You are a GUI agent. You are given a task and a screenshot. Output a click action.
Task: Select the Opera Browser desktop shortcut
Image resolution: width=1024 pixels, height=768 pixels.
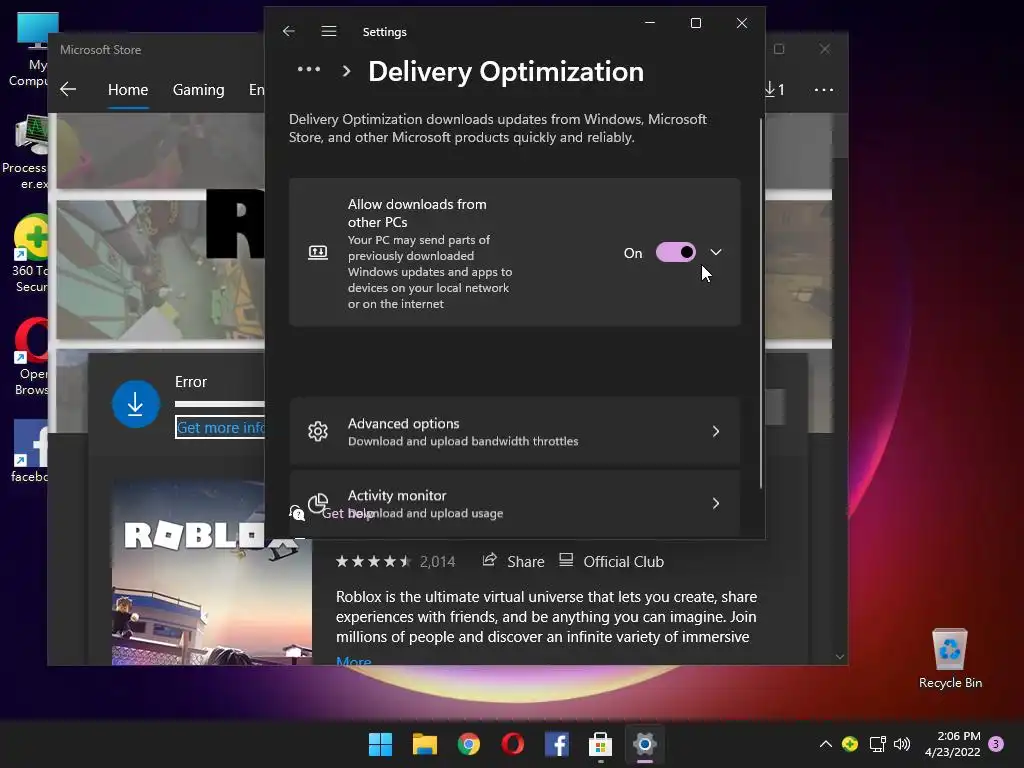coord(30,357)
